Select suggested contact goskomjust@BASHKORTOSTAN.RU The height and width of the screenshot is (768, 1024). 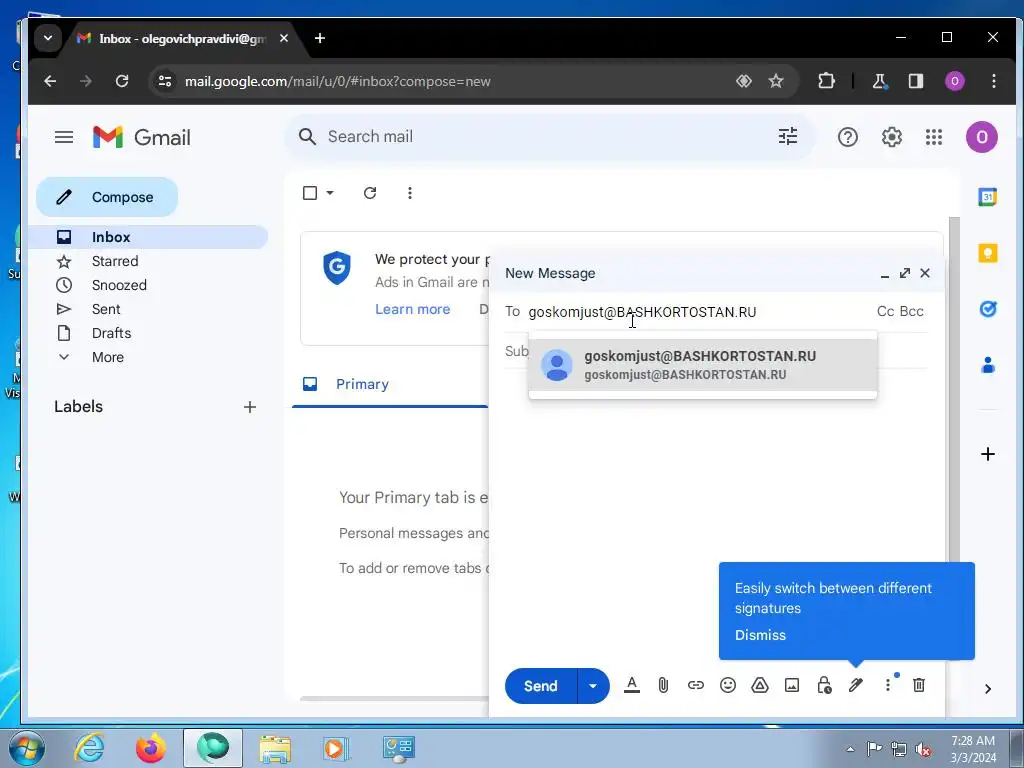(x=703, y=365)
